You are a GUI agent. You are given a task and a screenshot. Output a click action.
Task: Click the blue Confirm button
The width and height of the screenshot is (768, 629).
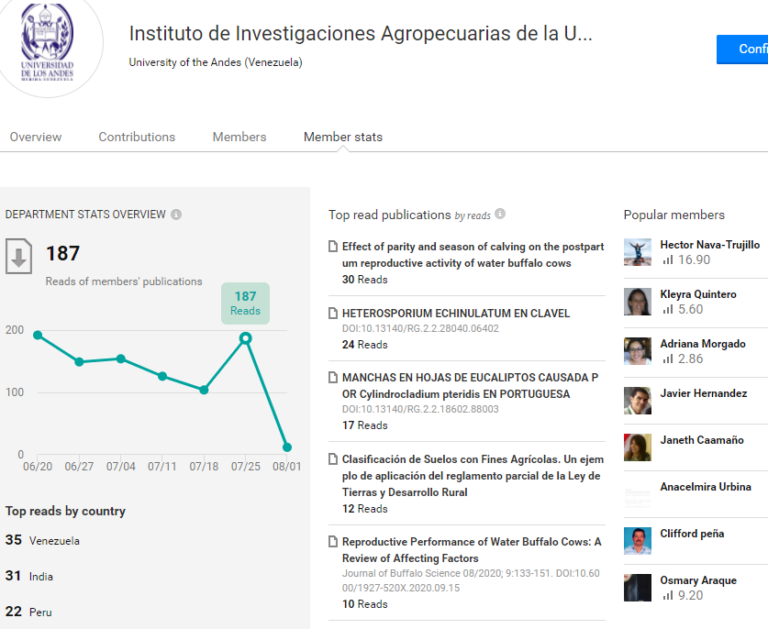742,49
